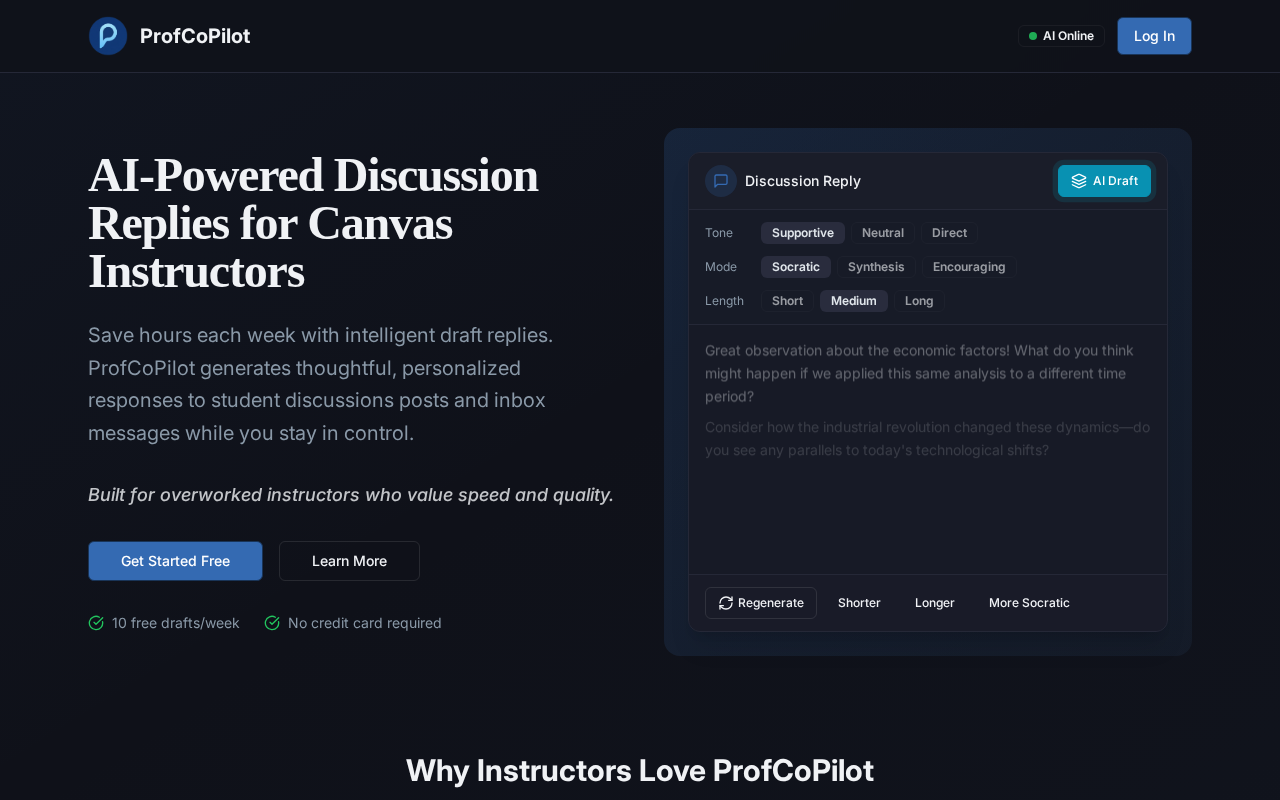
Task: Generate an AI Draft
Action: point(1104,181)
